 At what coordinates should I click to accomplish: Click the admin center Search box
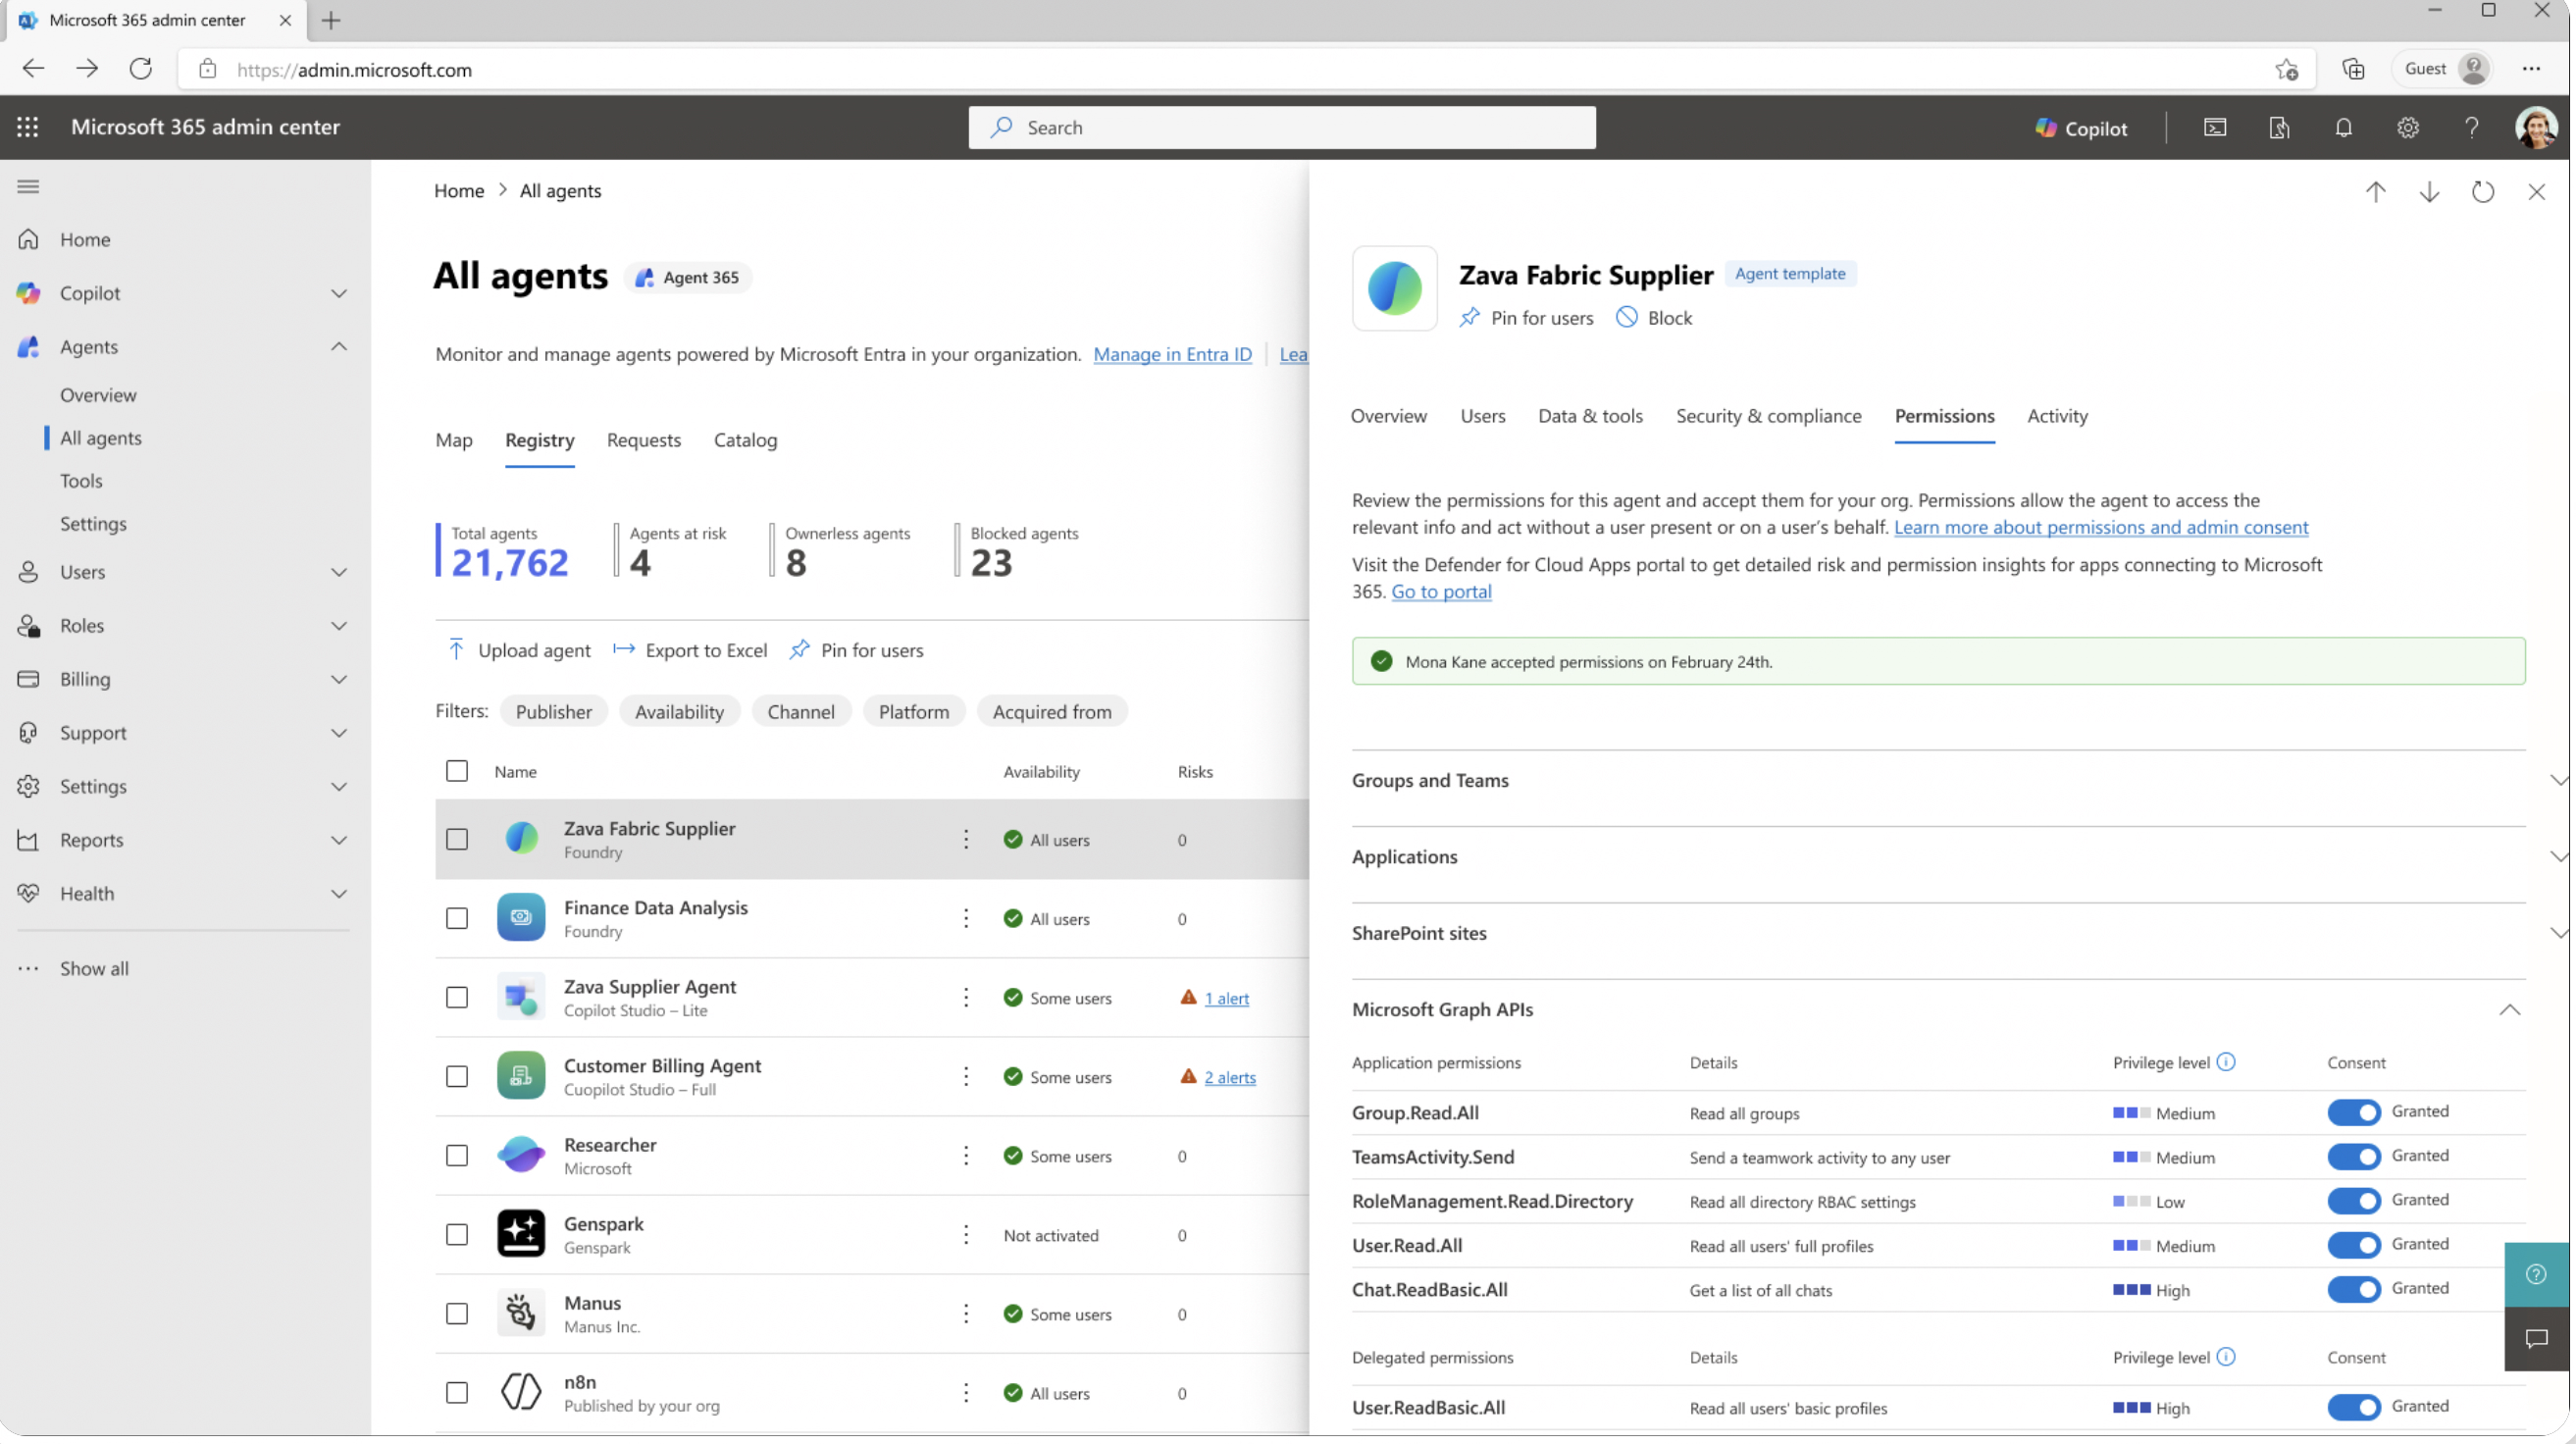click(1282, 127)
